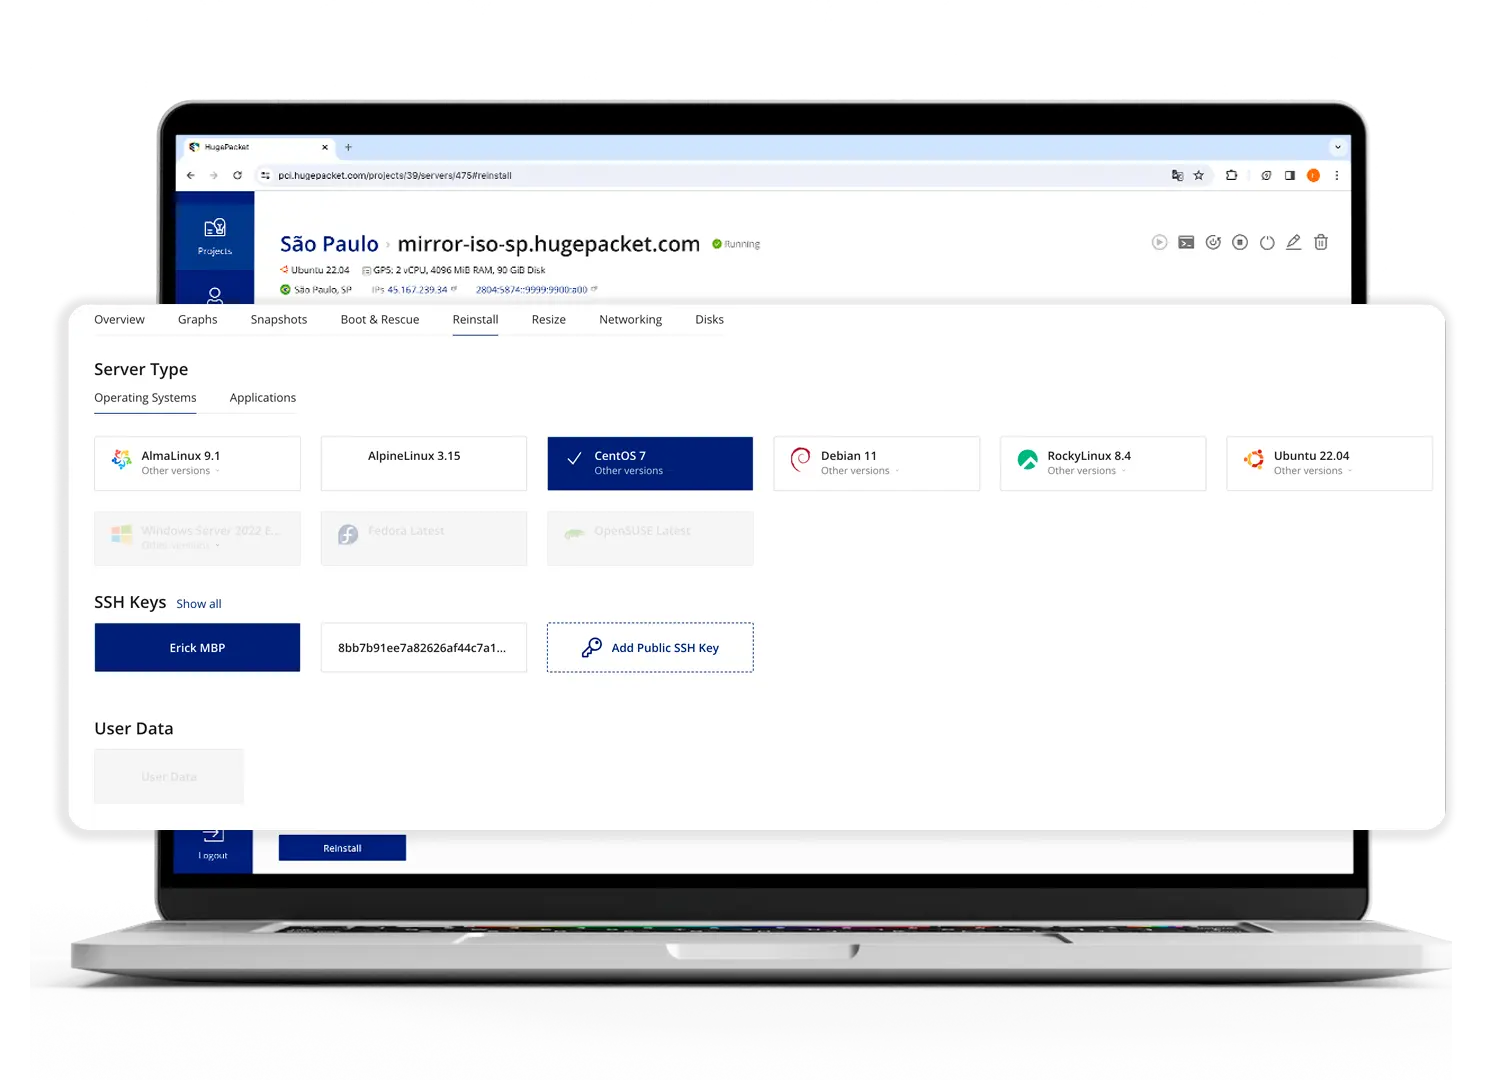Click the browser side panel icon
1510x1080 pixels.
tap(1290, 175)
